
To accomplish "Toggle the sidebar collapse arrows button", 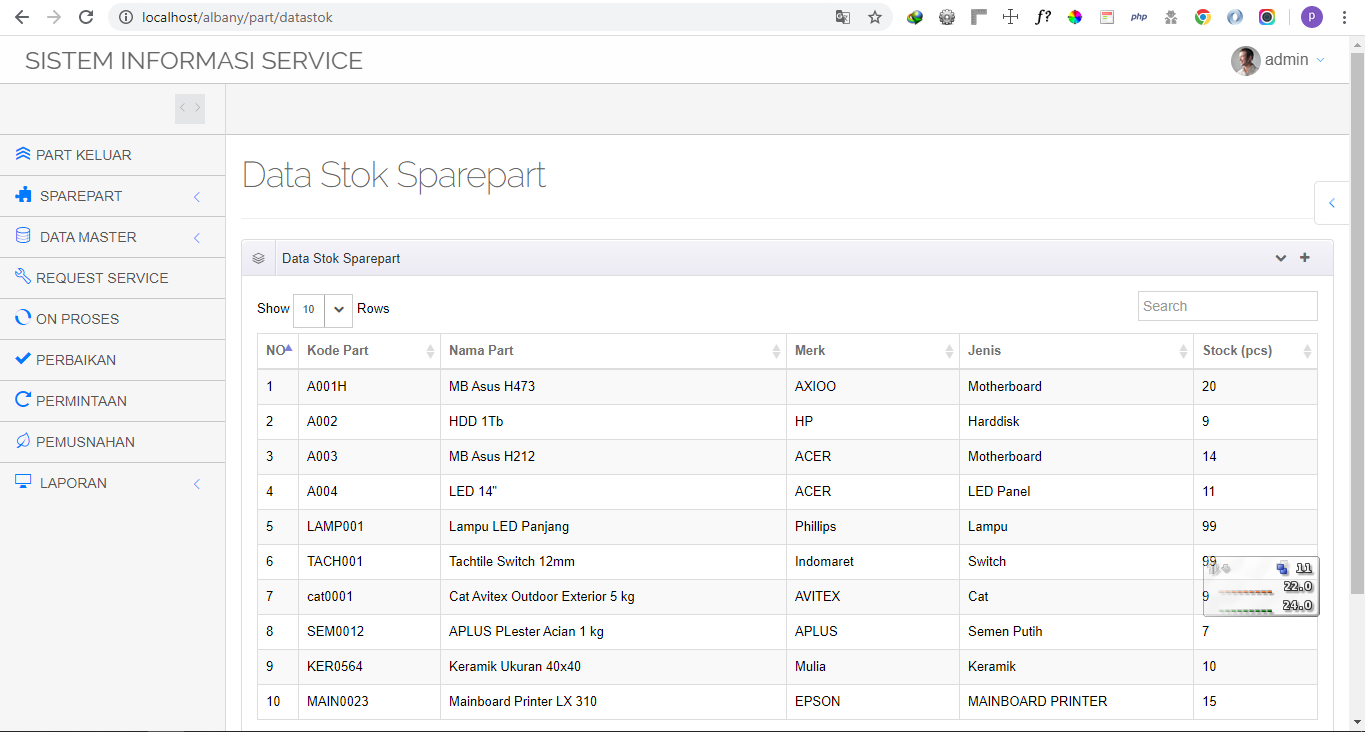I will click(190, 108).
